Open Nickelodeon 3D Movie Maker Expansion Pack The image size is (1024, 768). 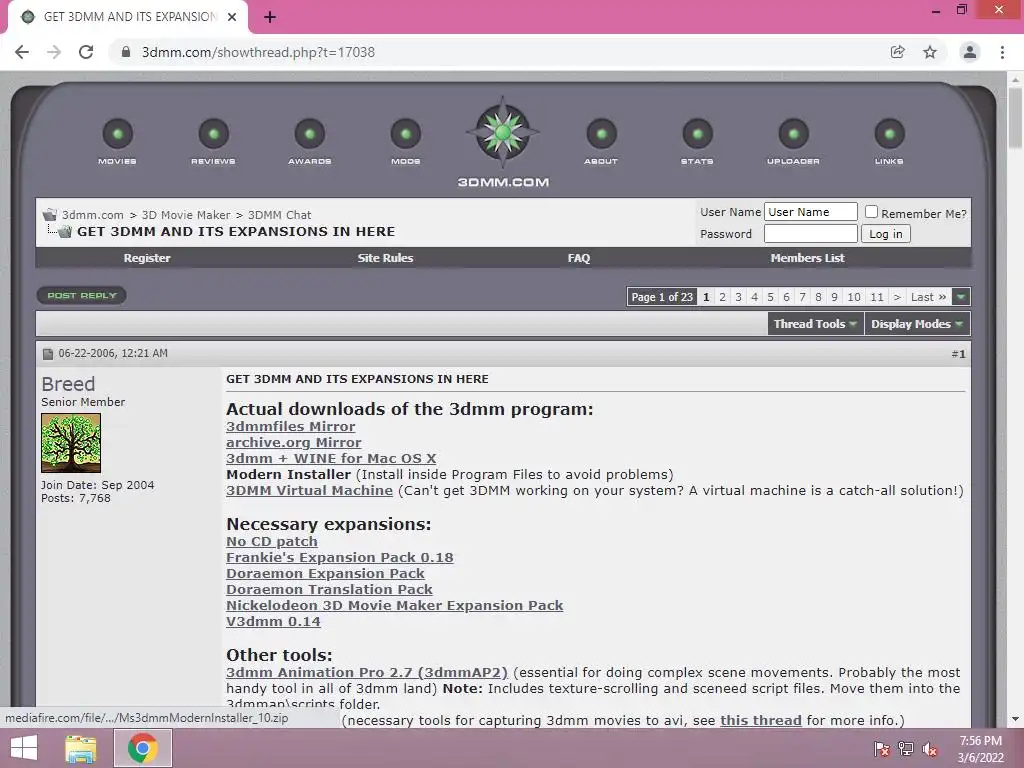click(394, 605)
